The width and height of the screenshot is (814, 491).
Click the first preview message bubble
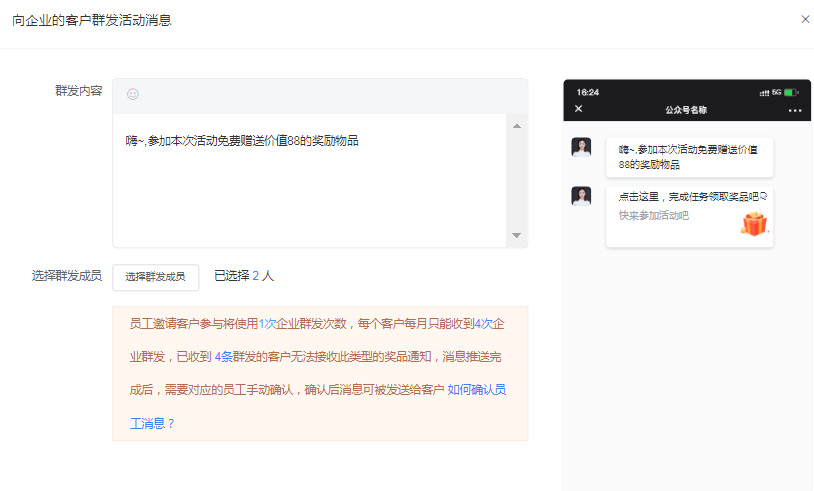[x=689, y=157]
